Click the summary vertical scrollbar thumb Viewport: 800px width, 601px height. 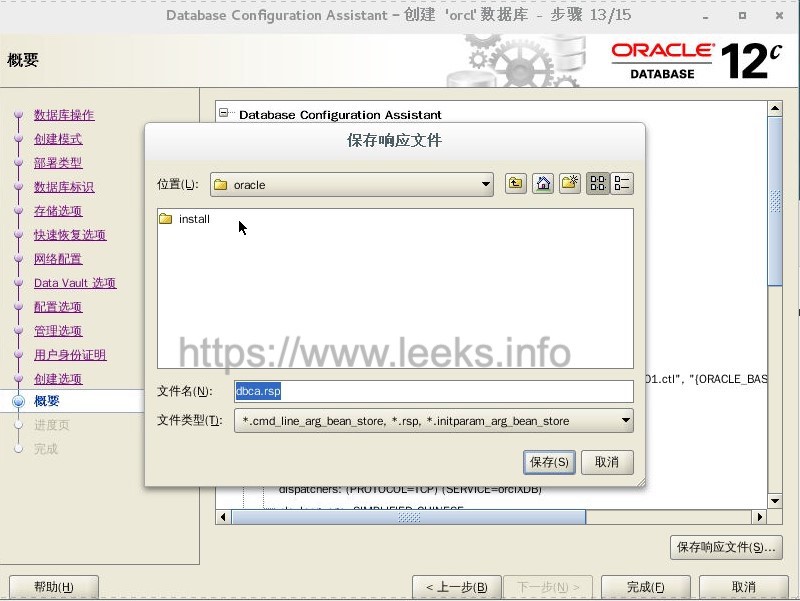click(775, 202)
